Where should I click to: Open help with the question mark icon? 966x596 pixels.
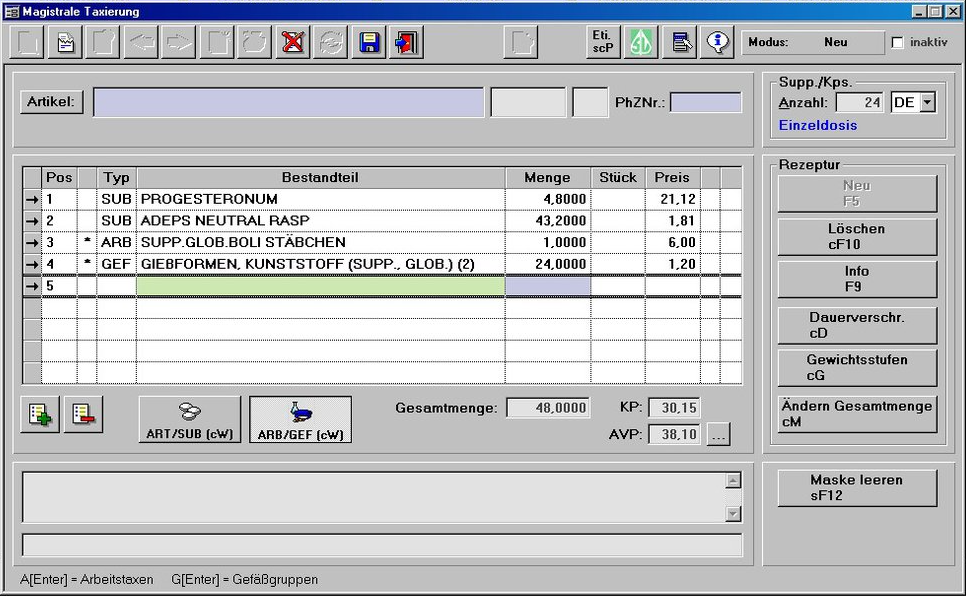tap(716, 41)
